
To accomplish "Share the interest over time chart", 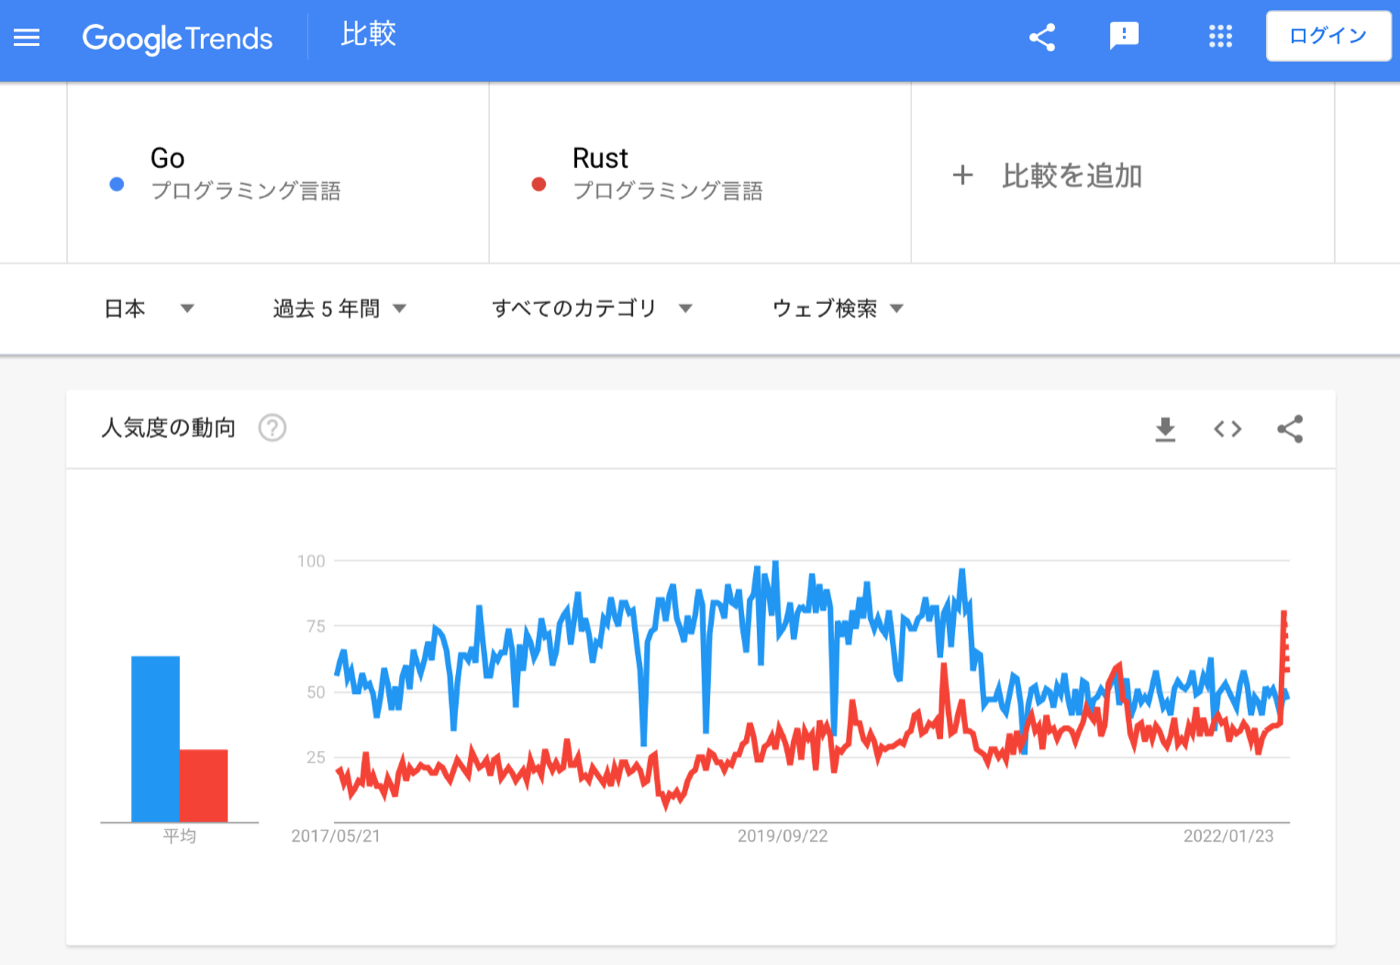I will (1290, 429).
